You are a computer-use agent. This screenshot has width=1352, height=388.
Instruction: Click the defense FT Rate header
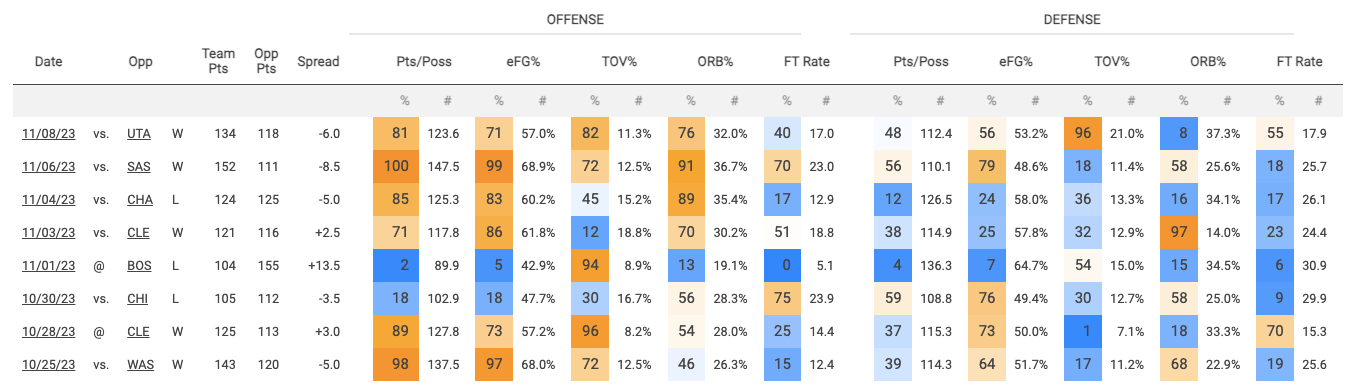(x=1299, y=62)
